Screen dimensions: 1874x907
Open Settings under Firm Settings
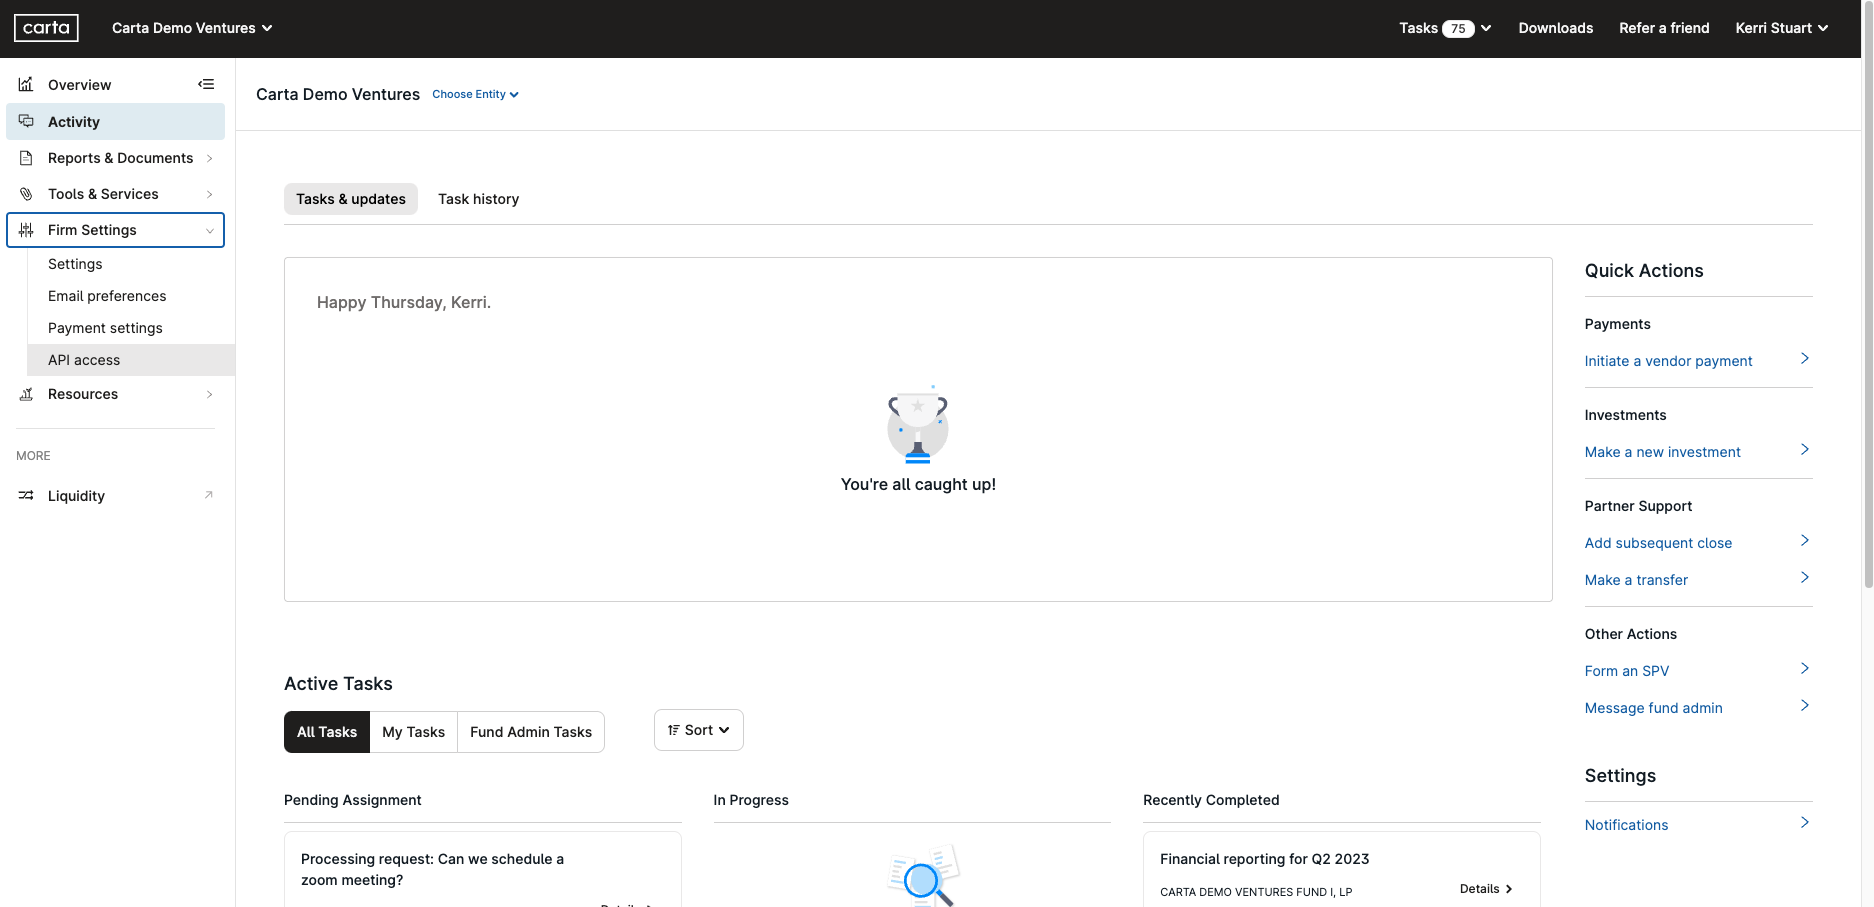pyautogui.click(x=75, y=264)
